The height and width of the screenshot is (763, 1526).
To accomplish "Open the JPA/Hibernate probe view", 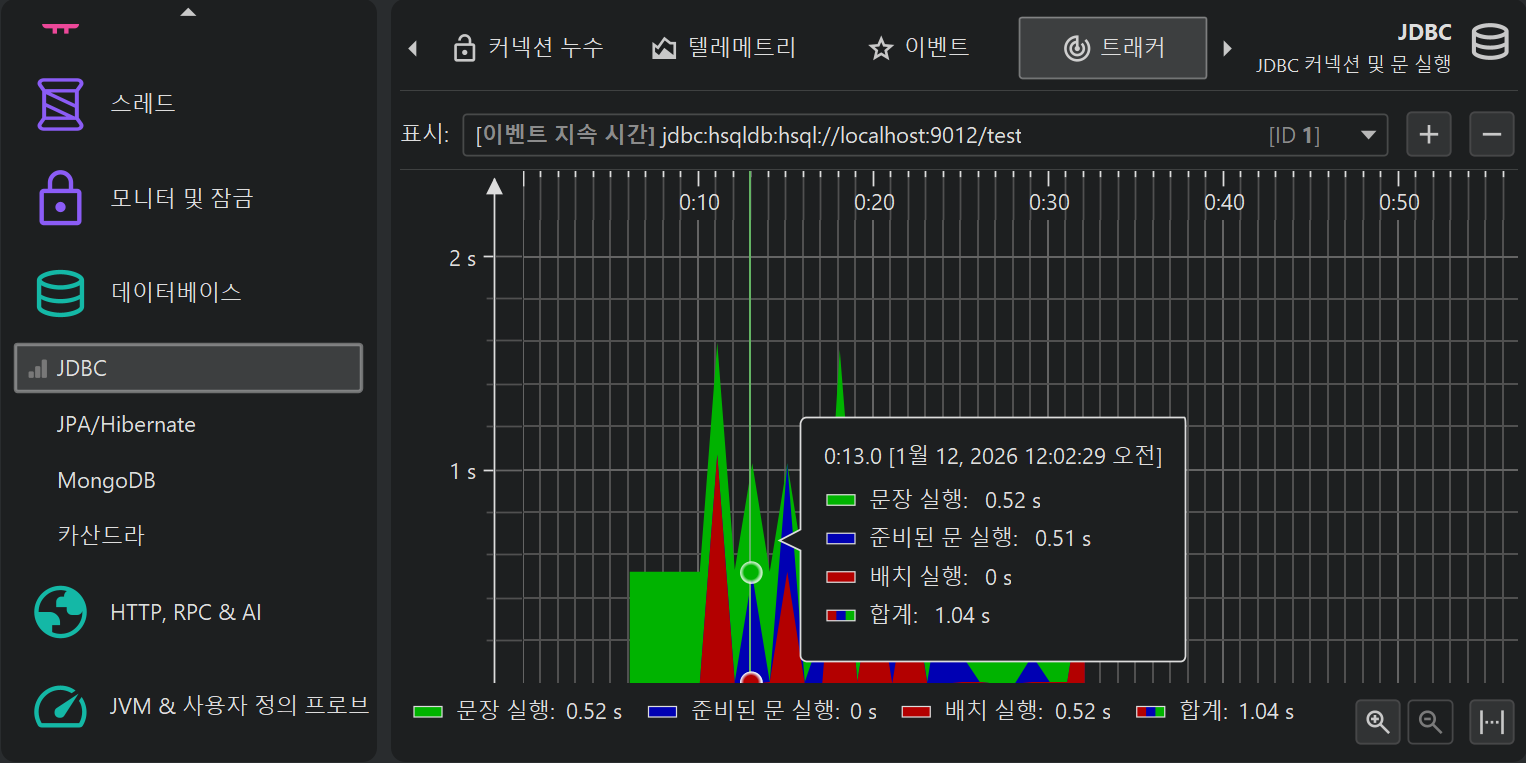I will pyautogui.click(x=127, y=424).
